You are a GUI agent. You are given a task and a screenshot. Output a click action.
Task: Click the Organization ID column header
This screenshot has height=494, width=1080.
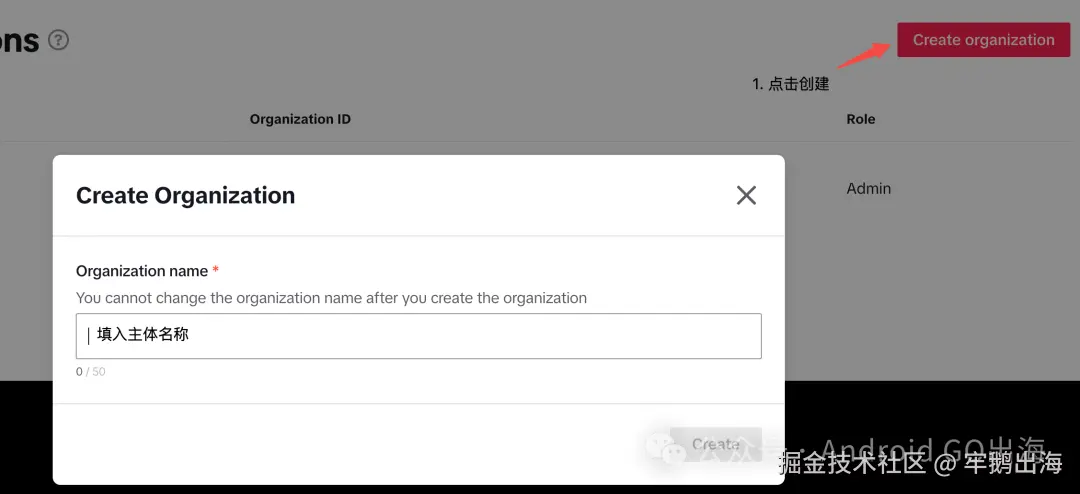point(300,119)
